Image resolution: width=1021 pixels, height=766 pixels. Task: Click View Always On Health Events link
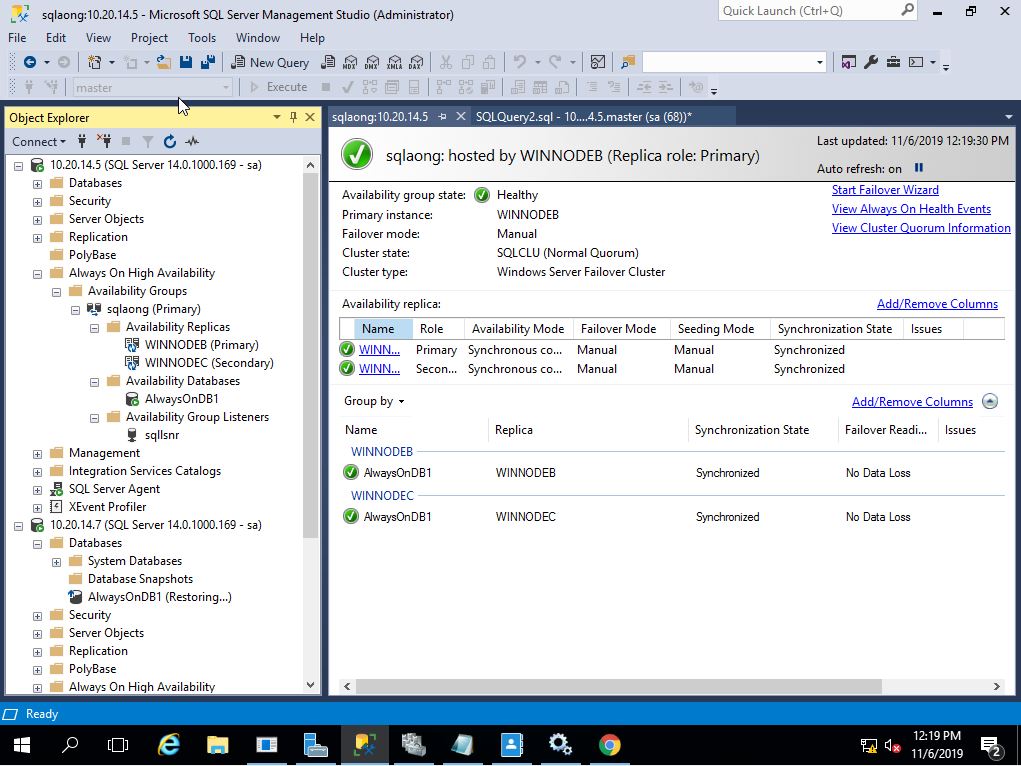[x=911, y=208]
